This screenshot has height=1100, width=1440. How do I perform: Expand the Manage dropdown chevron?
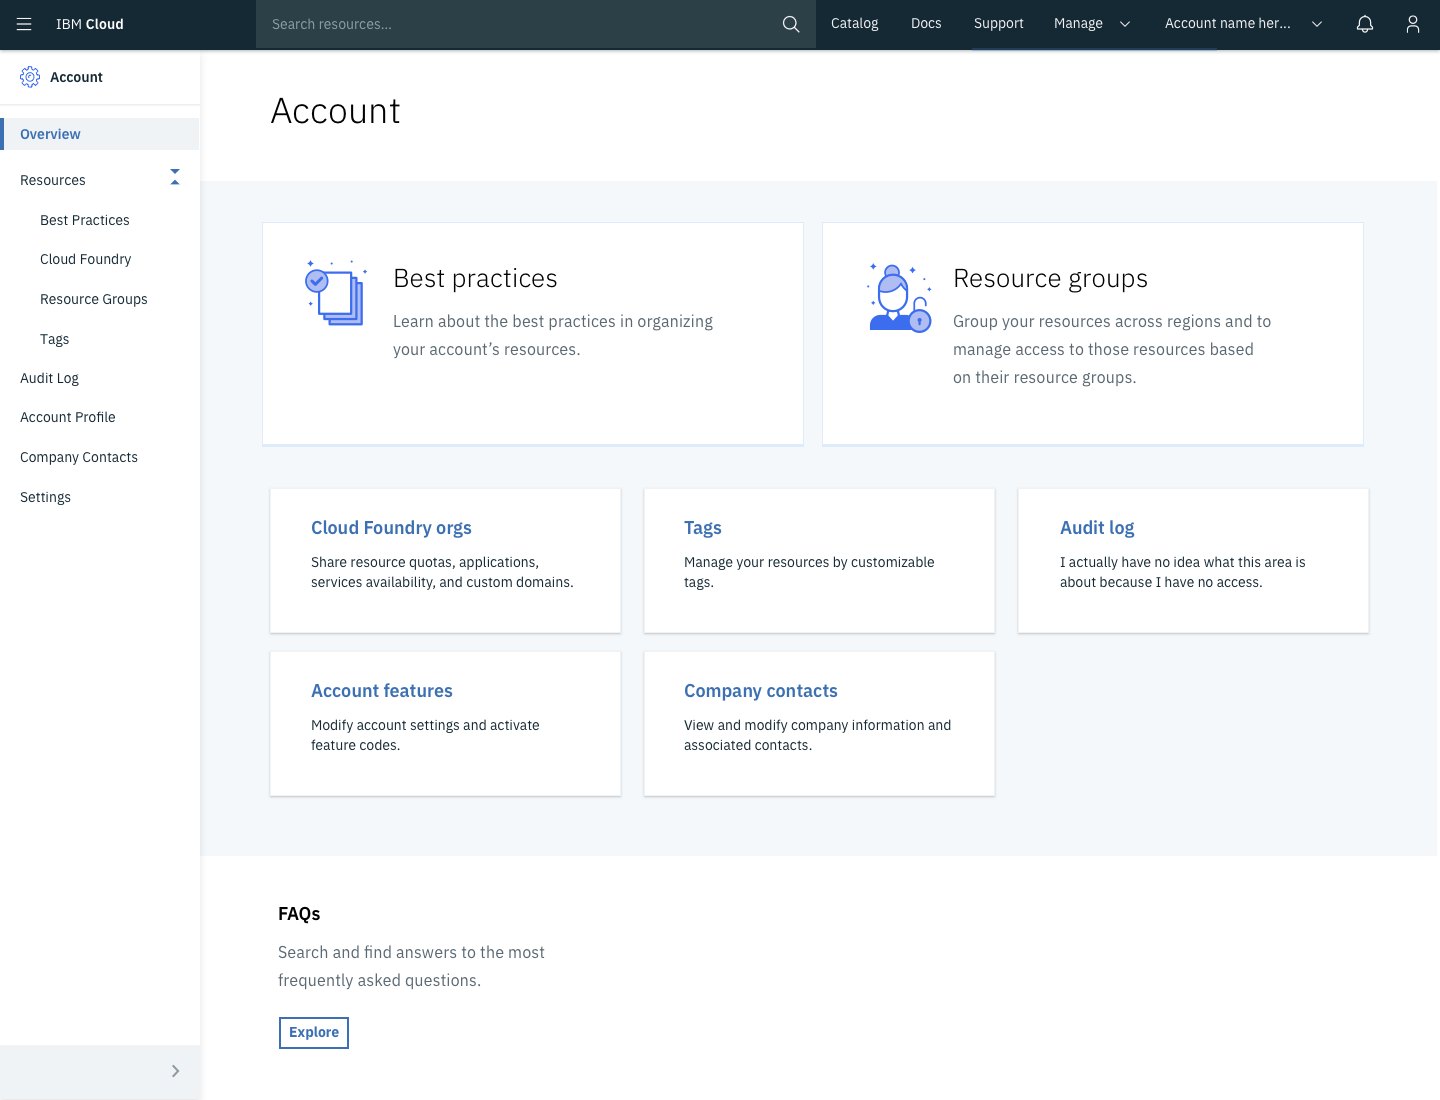(1125, 24)
